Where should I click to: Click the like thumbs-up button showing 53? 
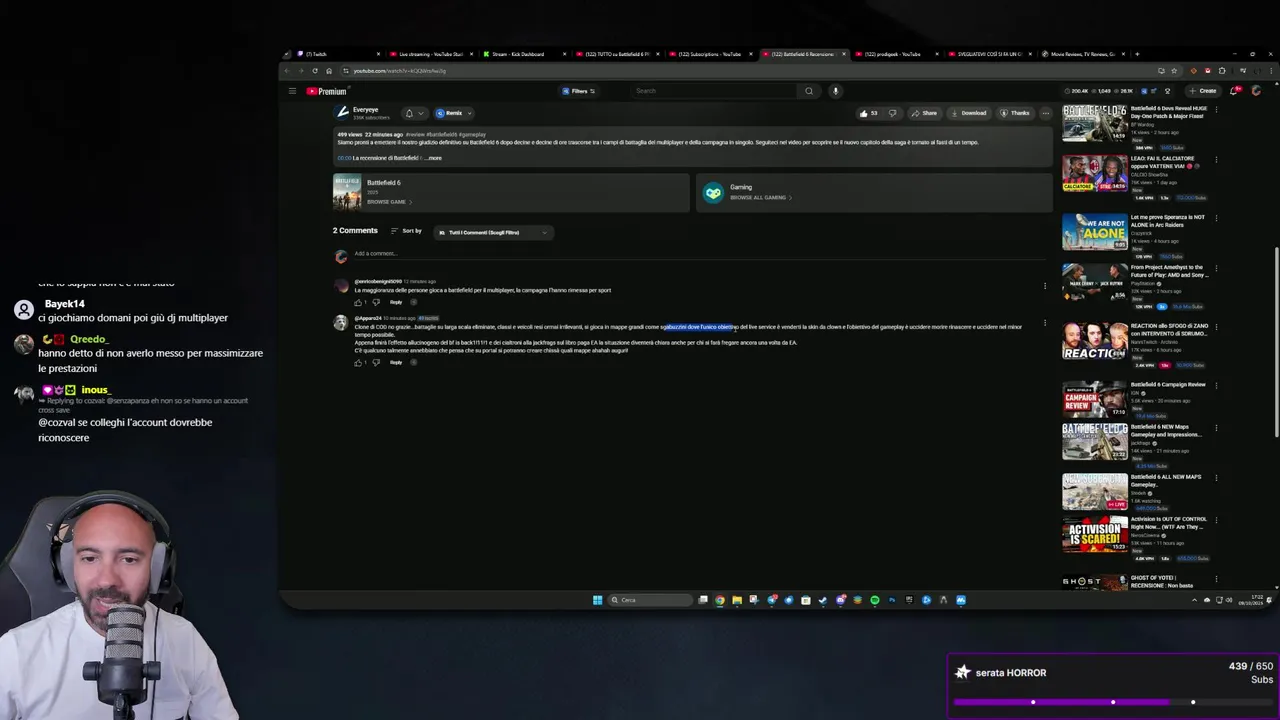tap(868, 113)
